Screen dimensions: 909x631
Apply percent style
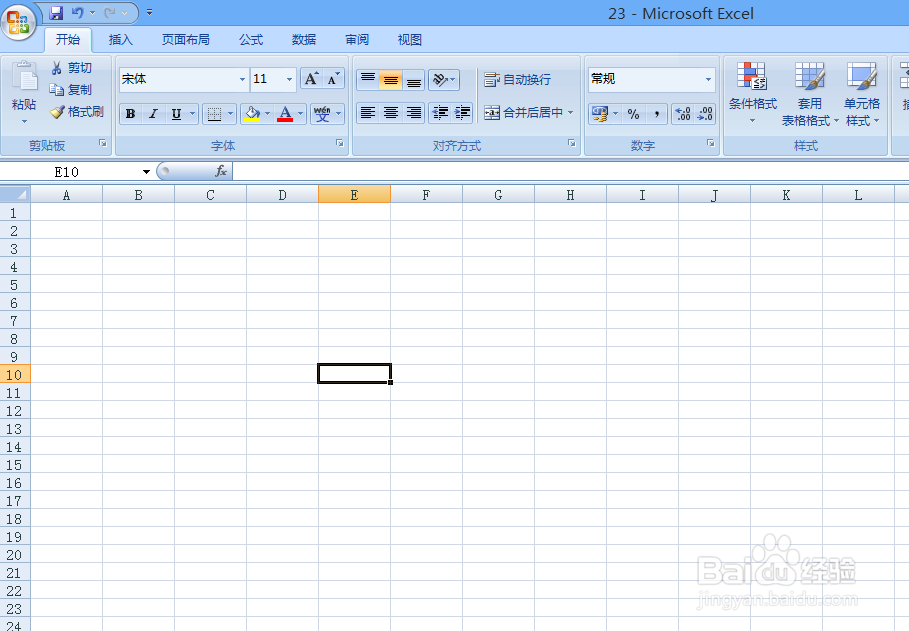tap(634, 114)
